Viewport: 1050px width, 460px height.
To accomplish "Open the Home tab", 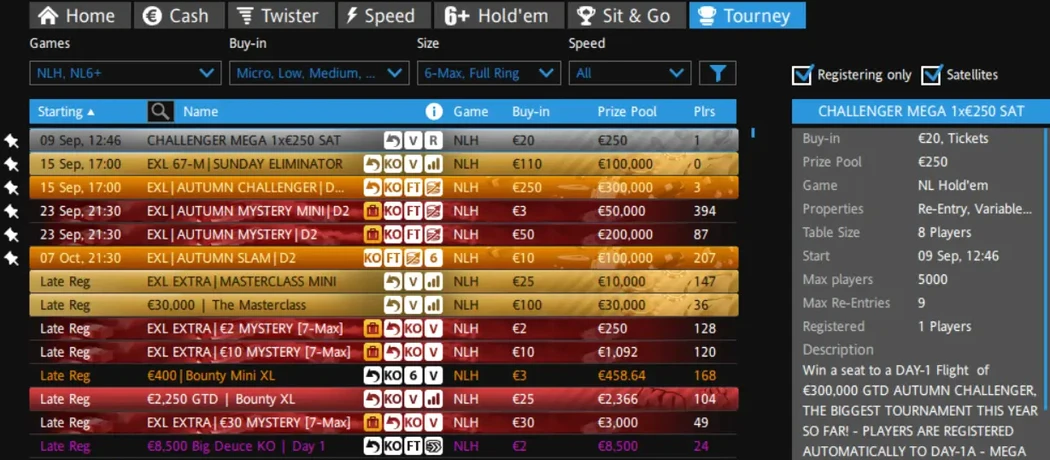I will click(x=80, y=15).
